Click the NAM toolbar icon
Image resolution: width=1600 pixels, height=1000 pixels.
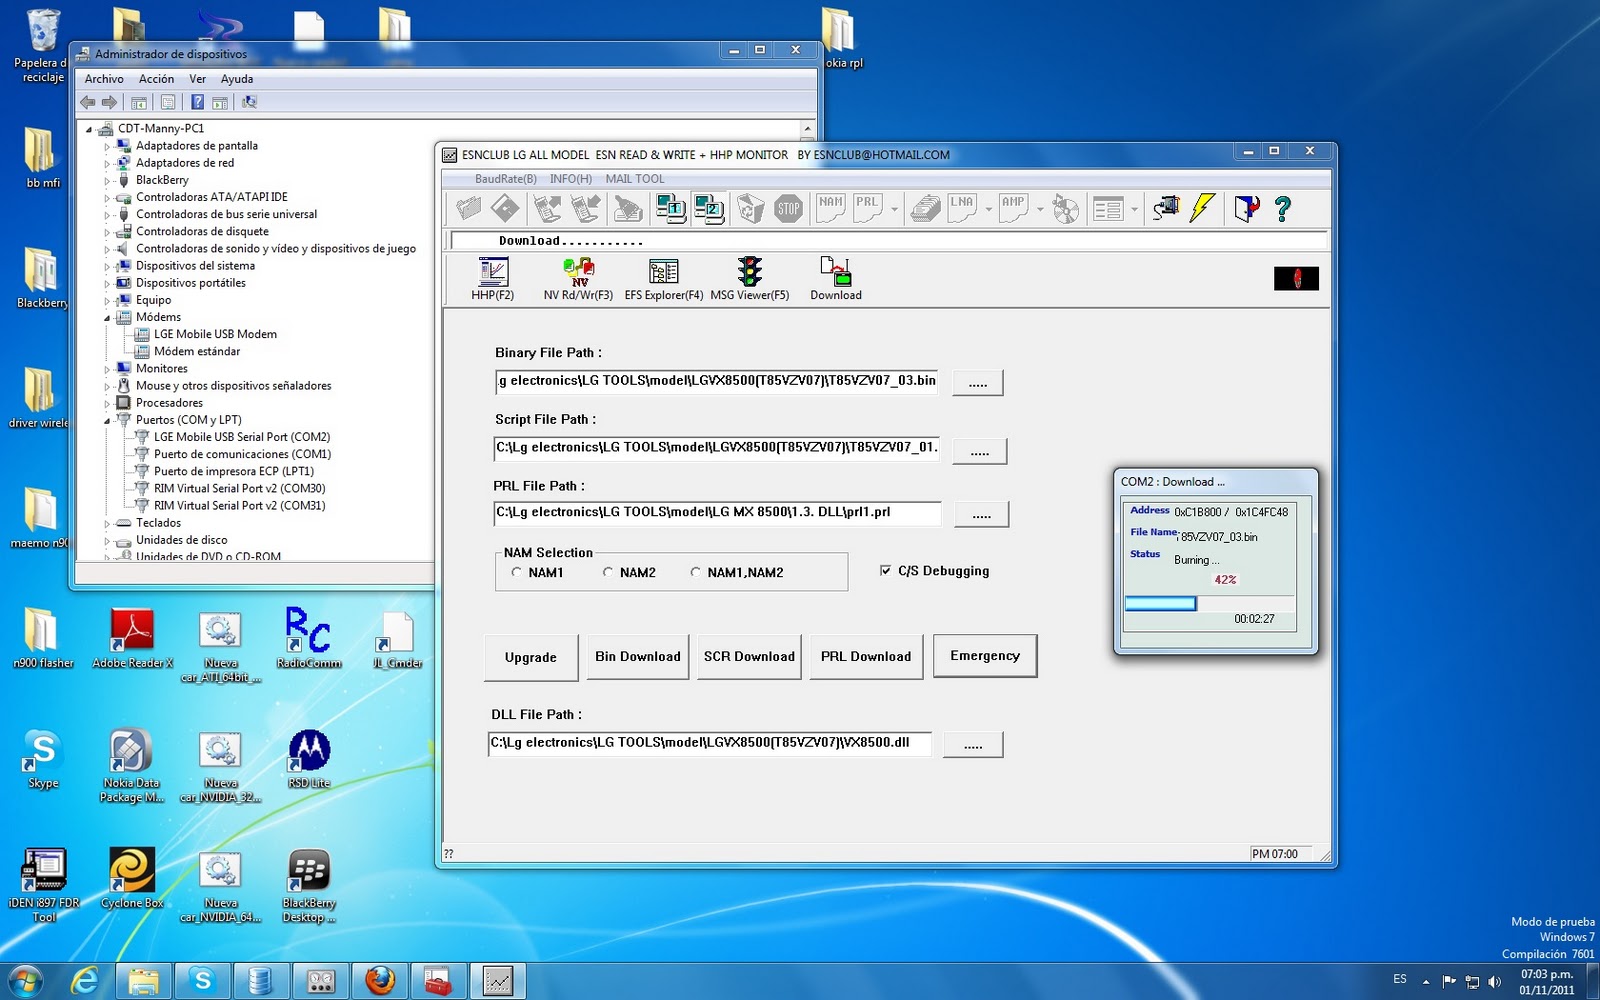click(832, 208)
